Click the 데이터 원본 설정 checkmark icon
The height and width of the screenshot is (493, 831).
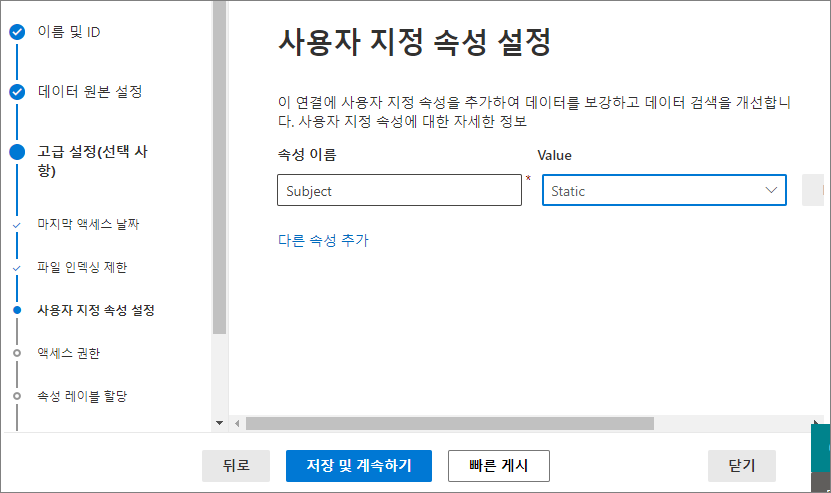pos(17,92)
